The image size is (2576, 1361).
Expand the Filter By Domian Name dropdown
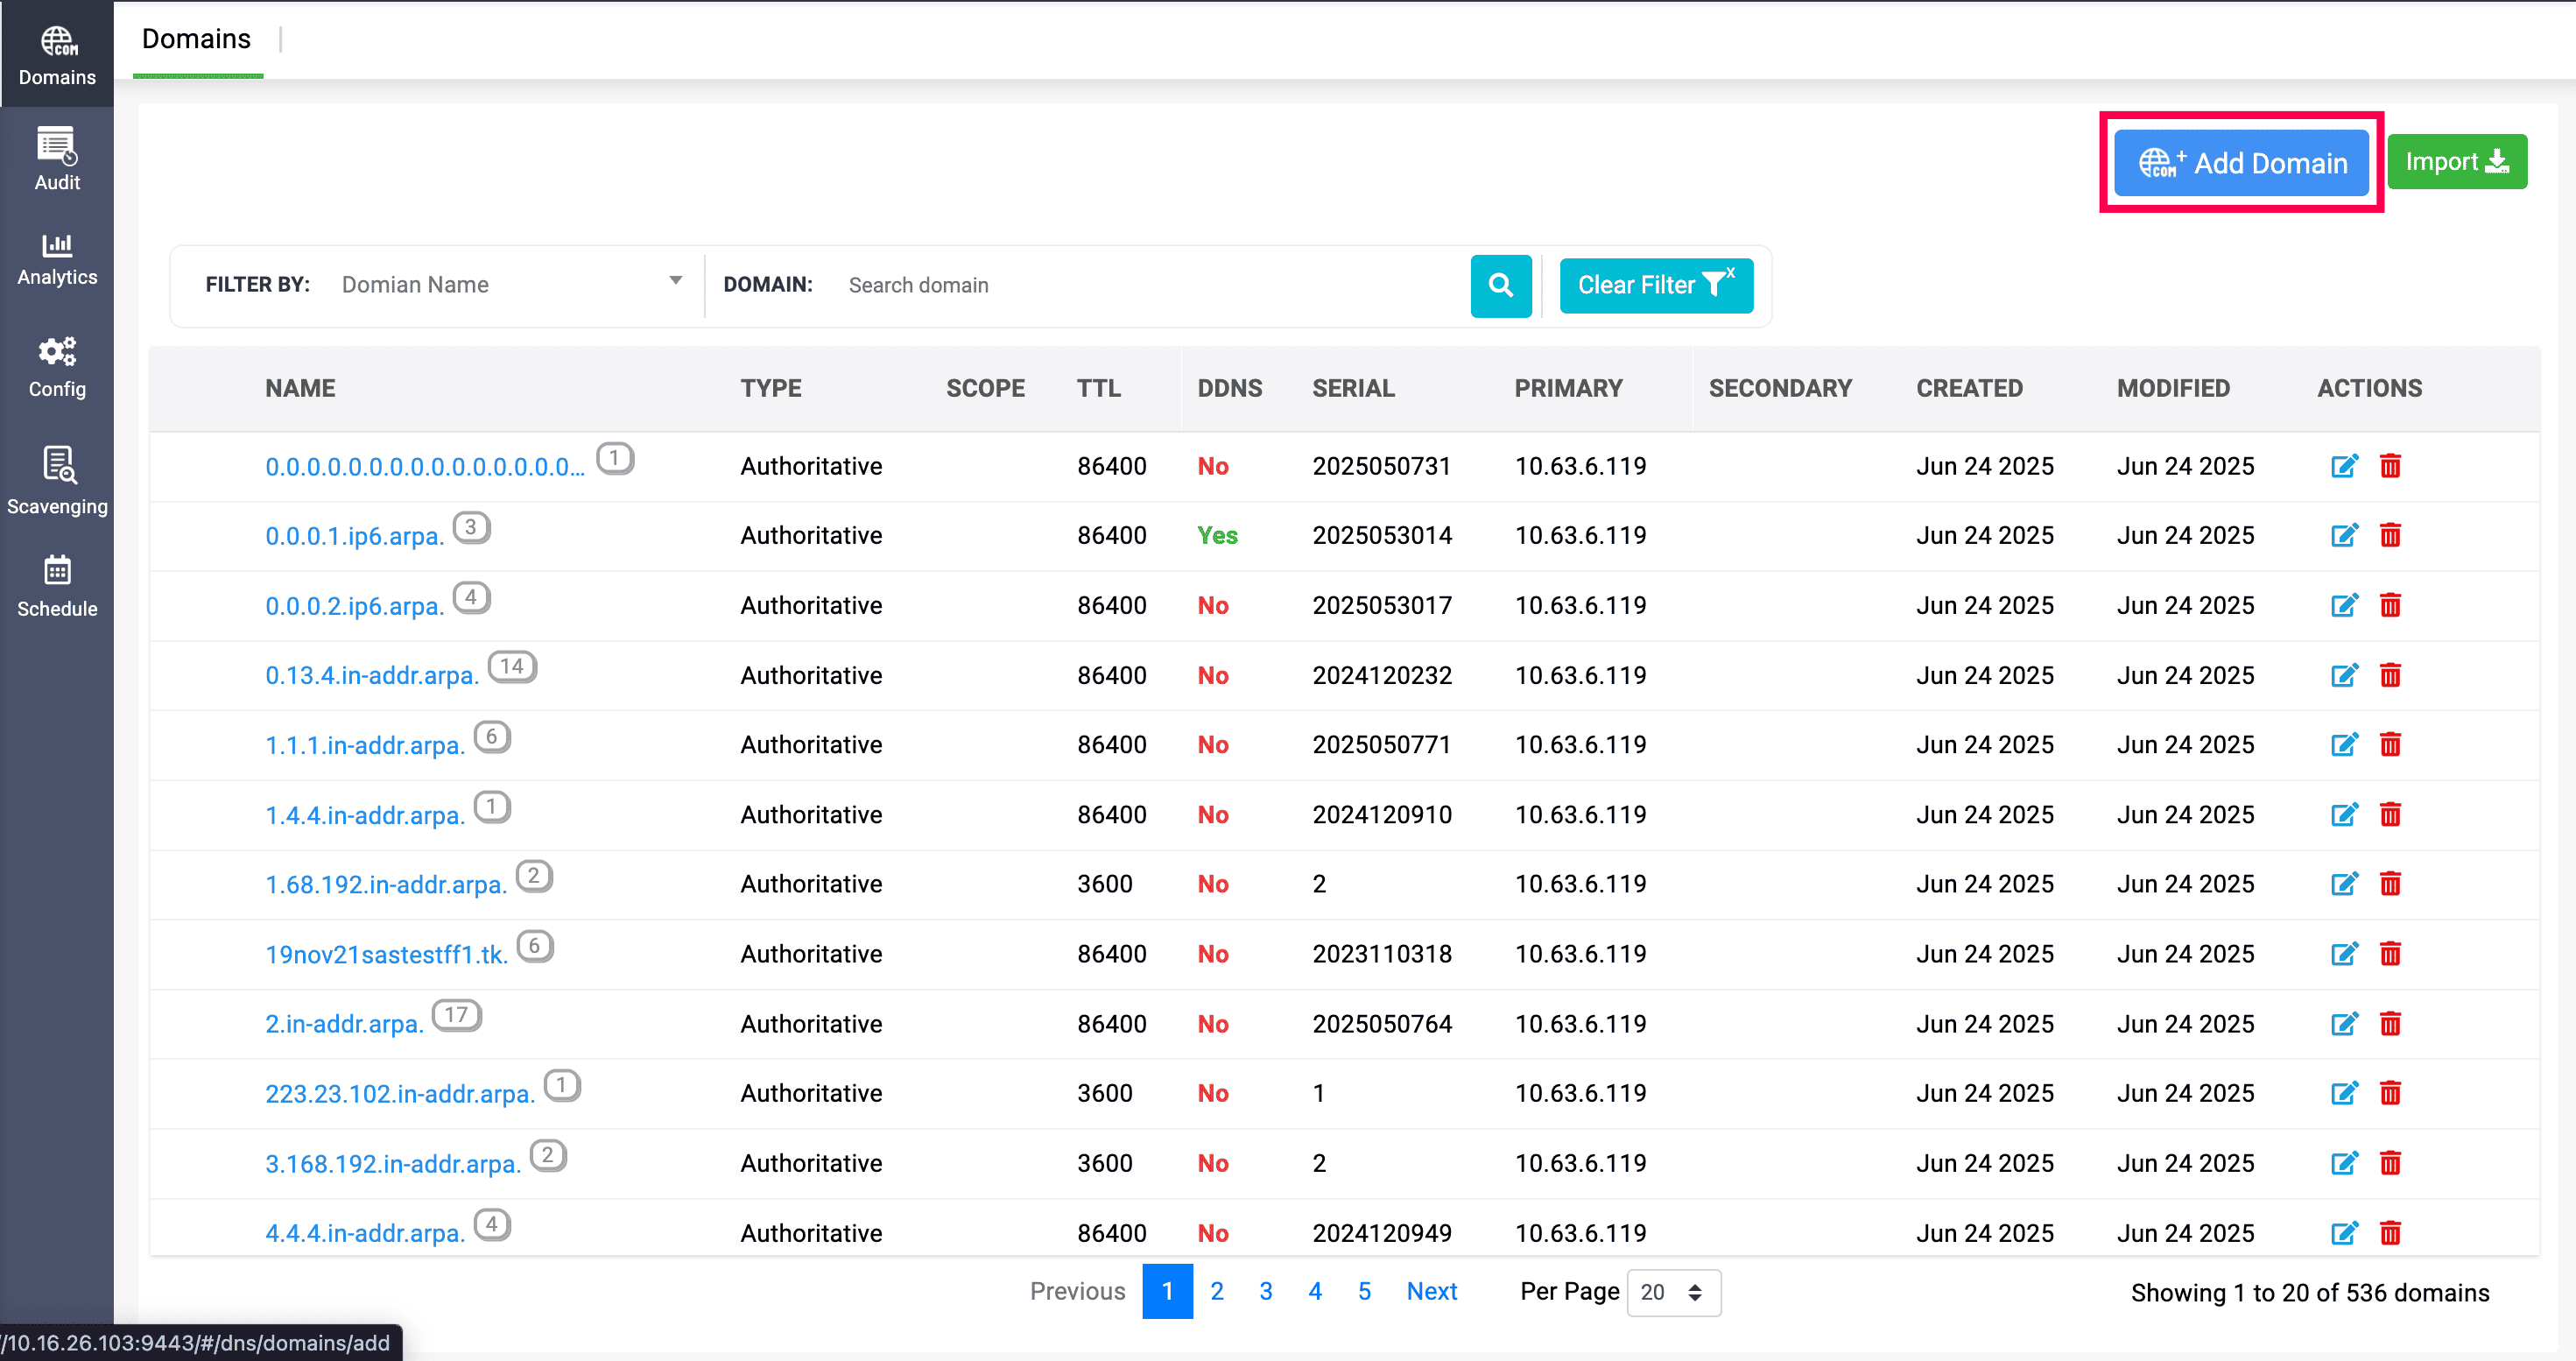(x=511, y=284)
